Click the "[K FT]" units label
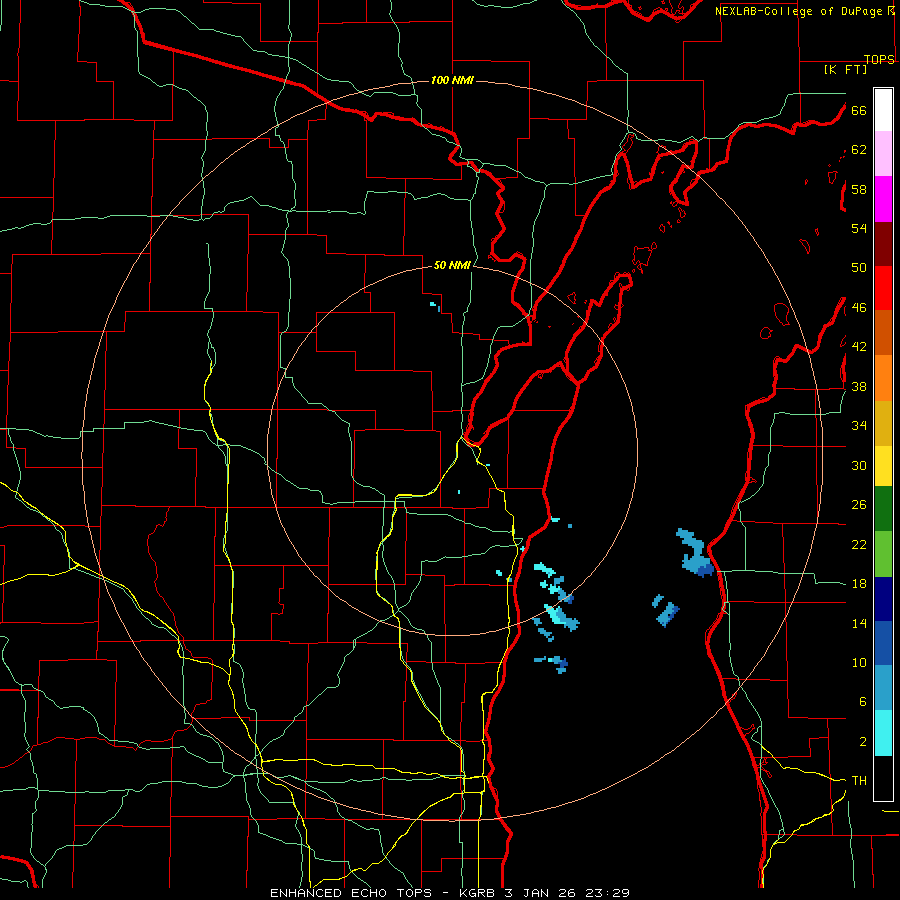The width and height of the screenshot is (900, 900). [x=845, y=69]
